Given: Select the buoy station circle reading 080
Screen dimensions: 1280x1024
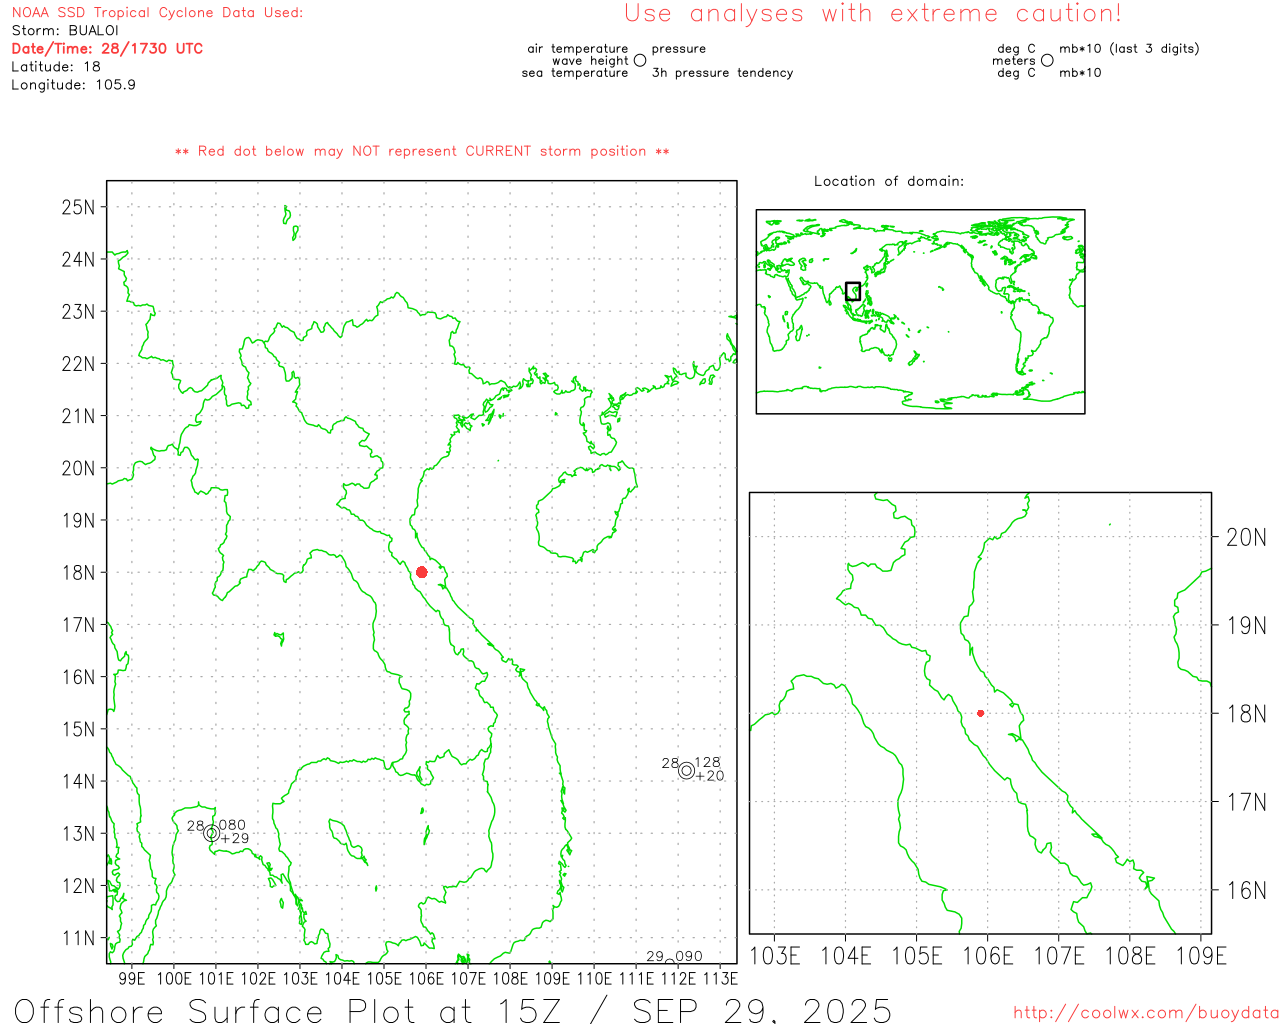Looking at the screenshot, I should [x=211, y=833].
